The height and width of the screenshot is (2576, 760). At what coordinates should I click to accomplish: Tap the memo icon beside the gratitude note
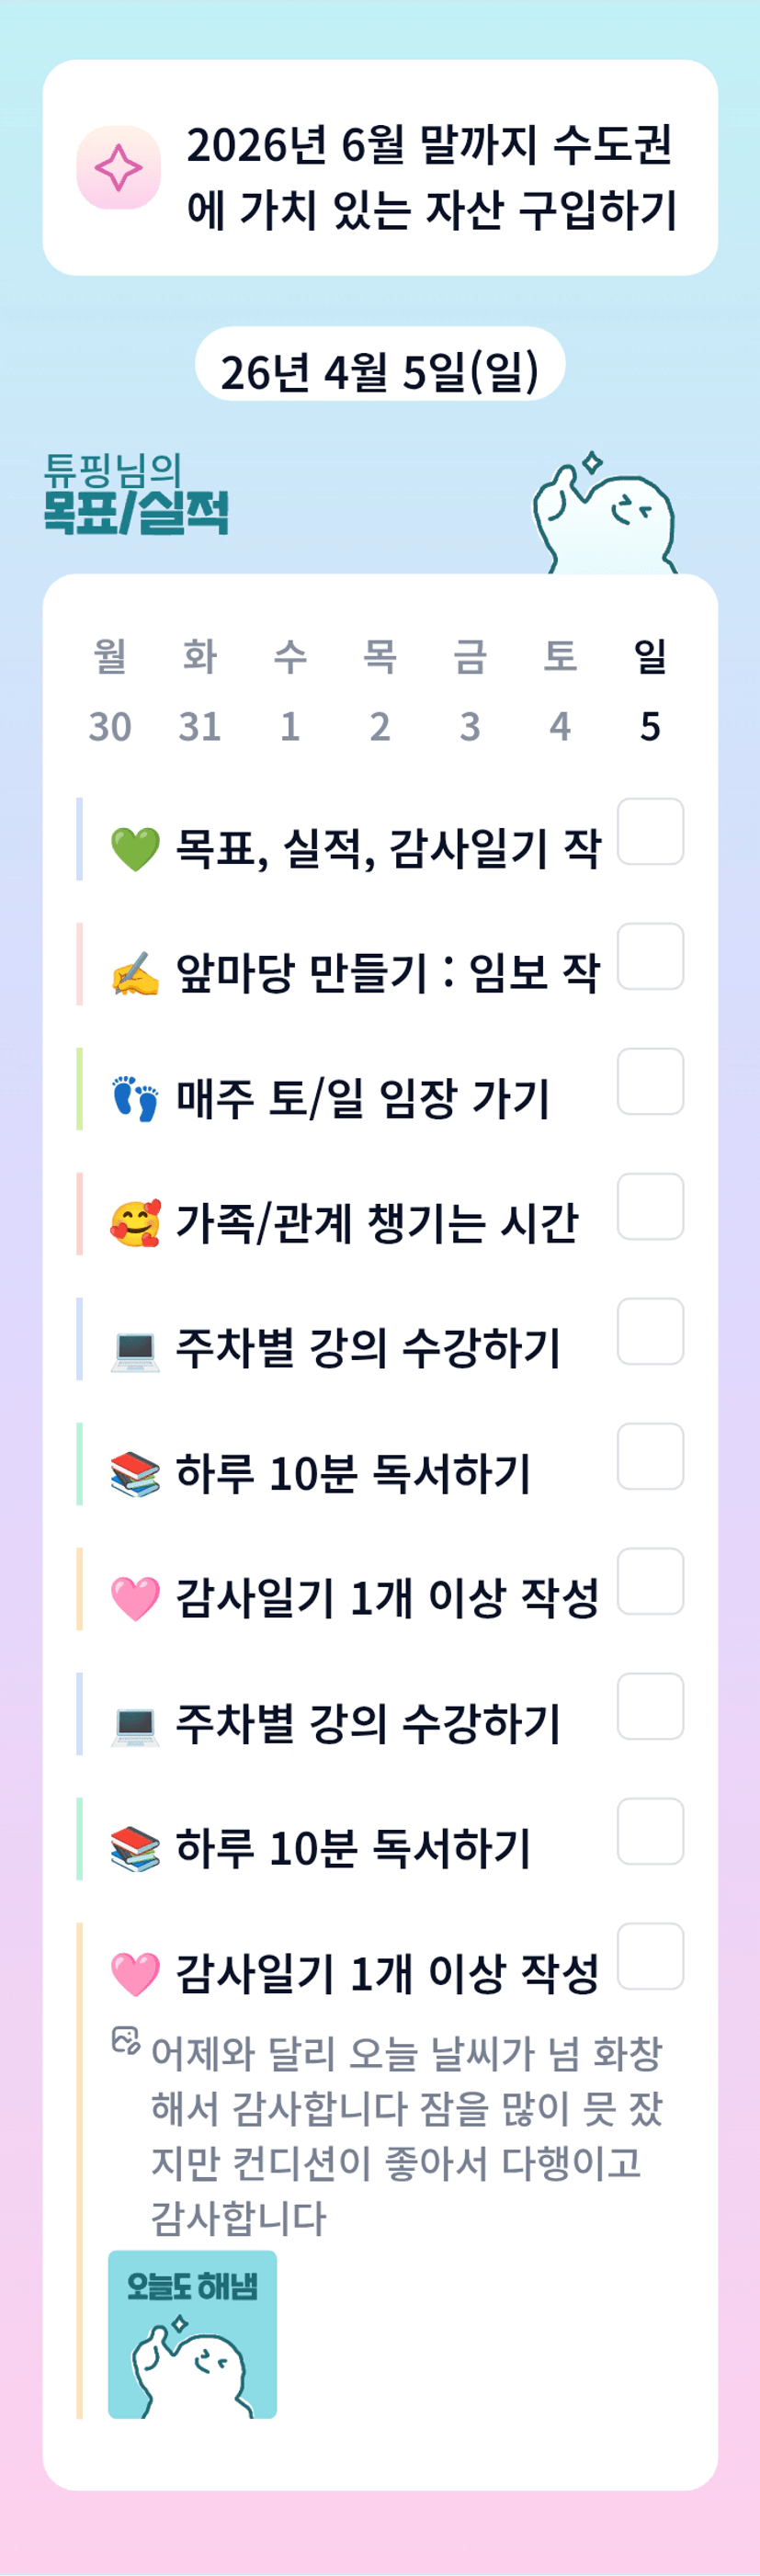125,2040
